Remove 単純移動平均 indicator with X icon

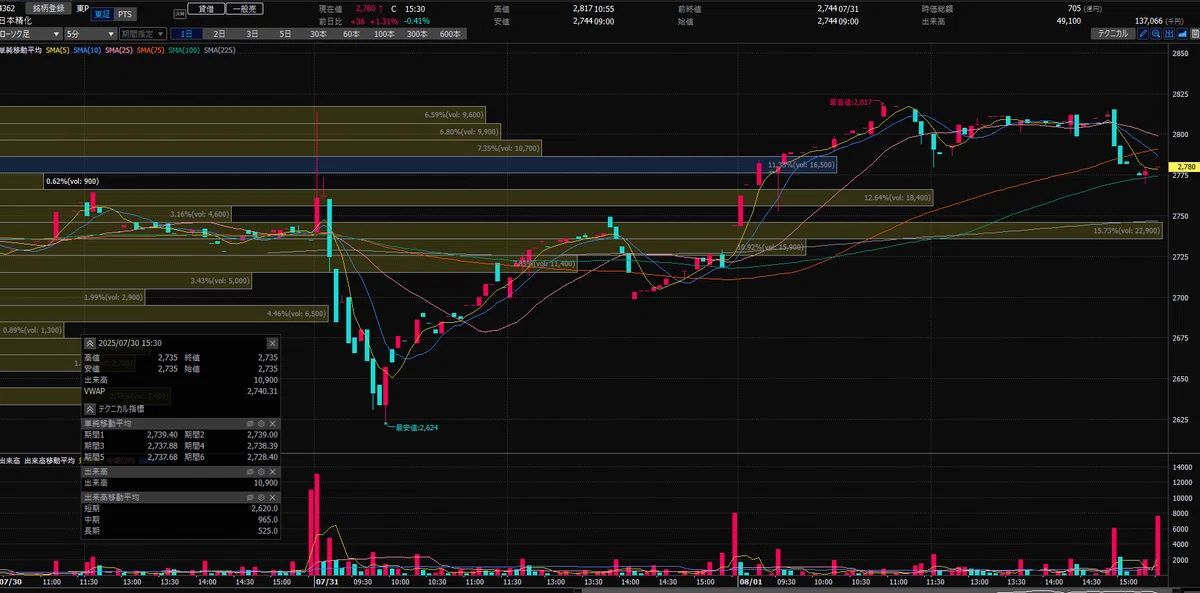pyautogui.click(x=272, y=424)
